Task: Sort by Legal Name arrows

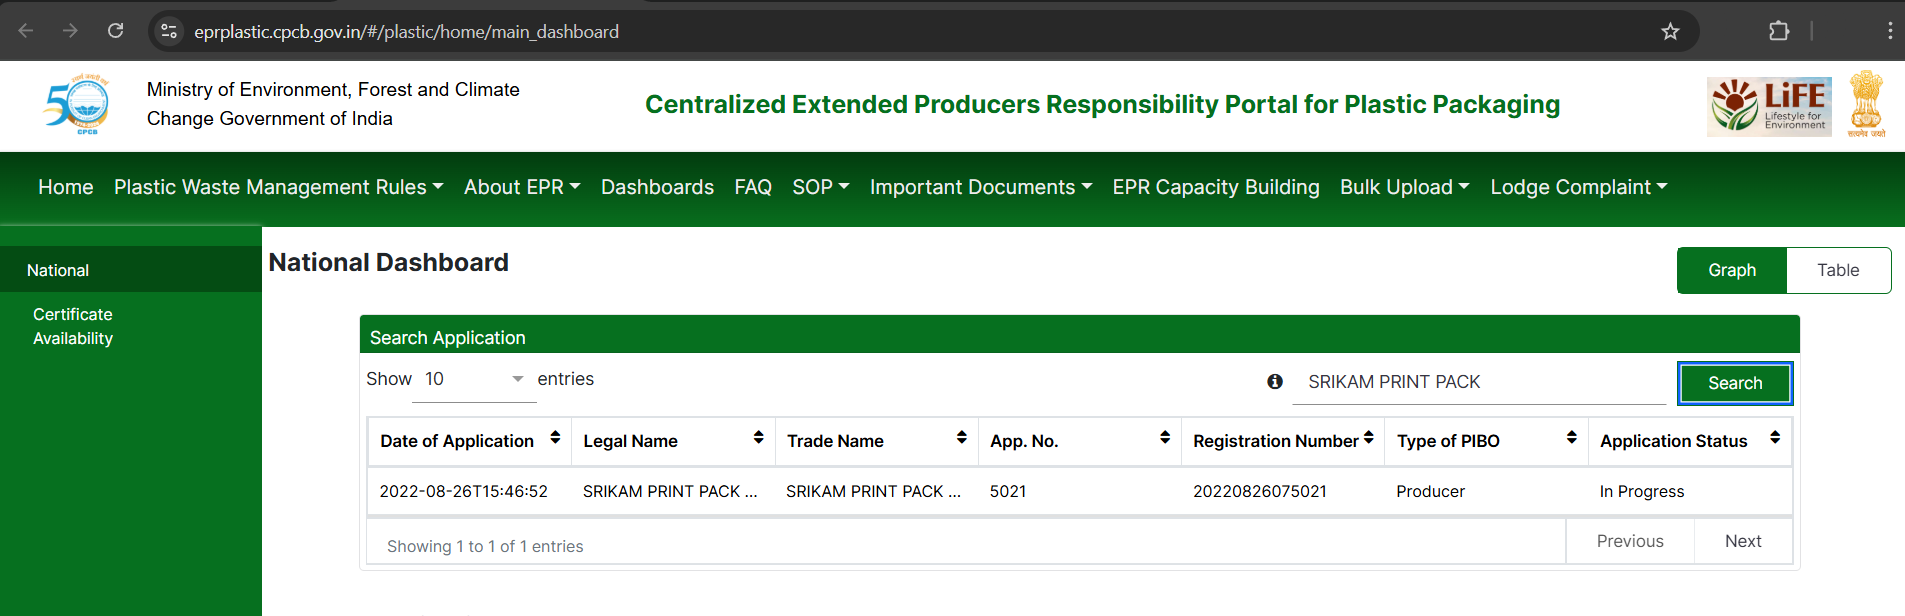Action: point(758,438)
